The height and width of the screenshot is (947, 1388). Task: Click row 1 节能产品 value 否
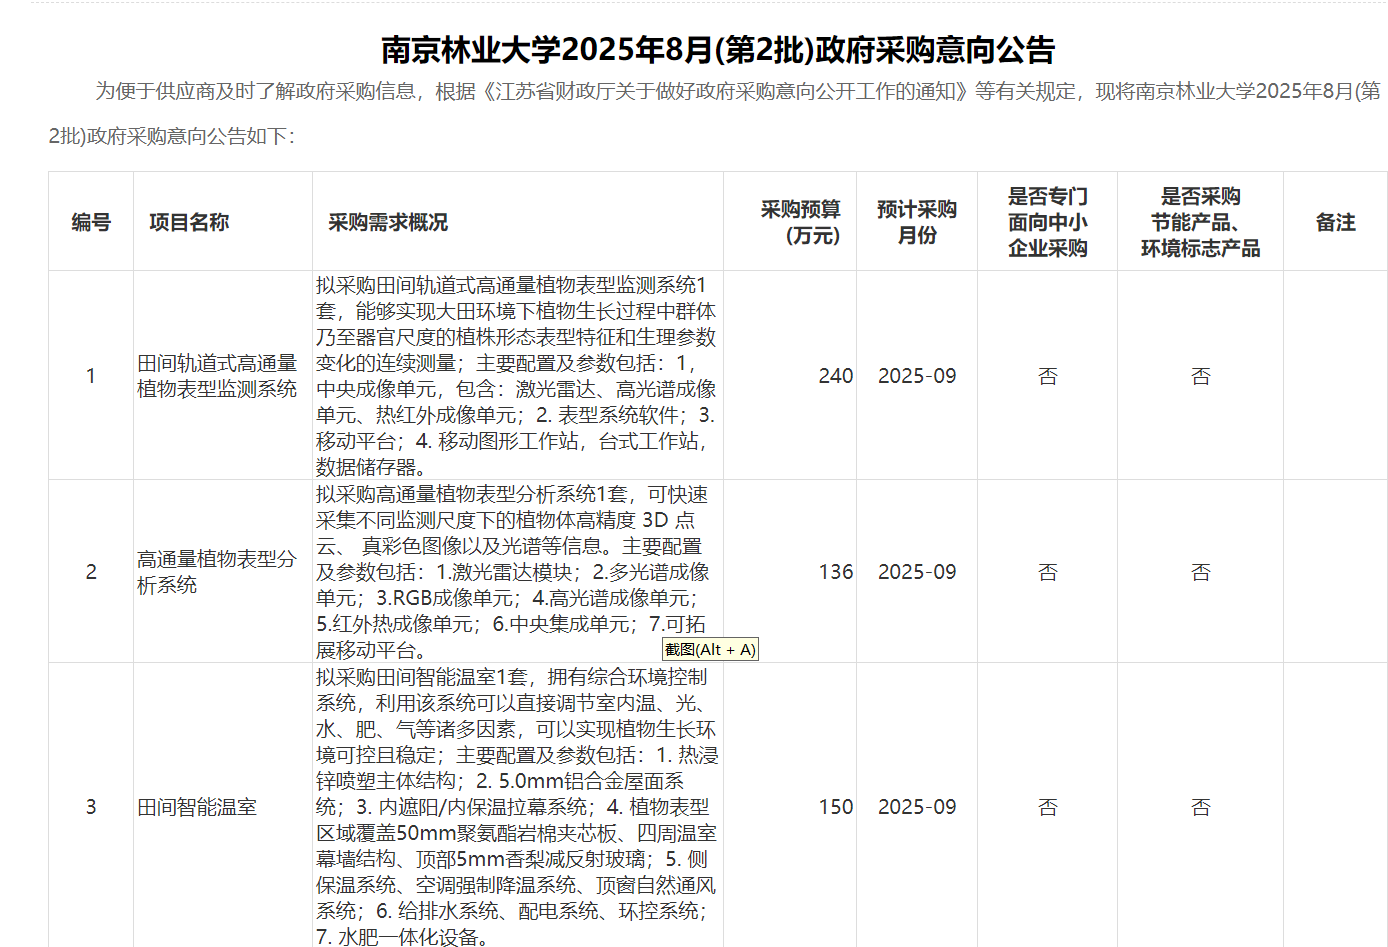1200,376
